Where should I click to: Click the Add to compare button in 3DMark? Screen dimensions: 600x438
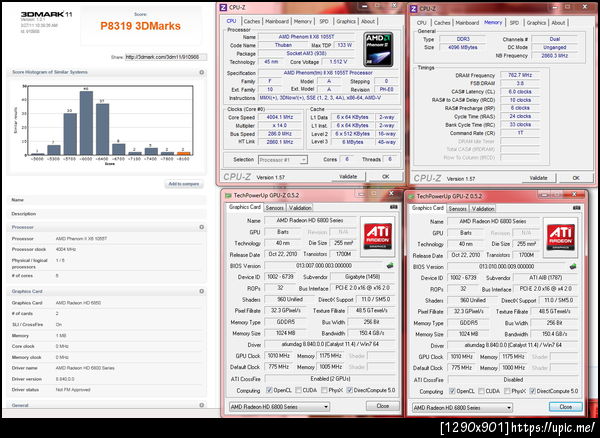click(184, 184)
